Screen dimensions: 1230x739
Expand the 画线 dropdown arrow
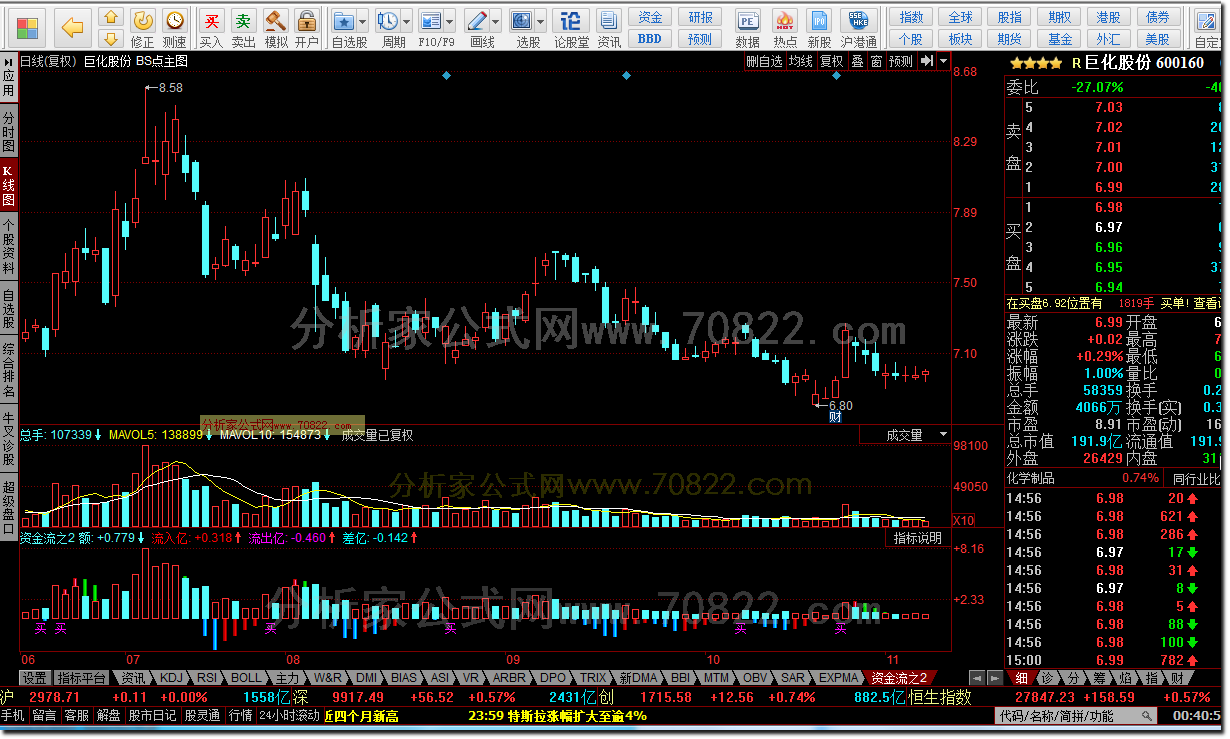coord(497,22)
